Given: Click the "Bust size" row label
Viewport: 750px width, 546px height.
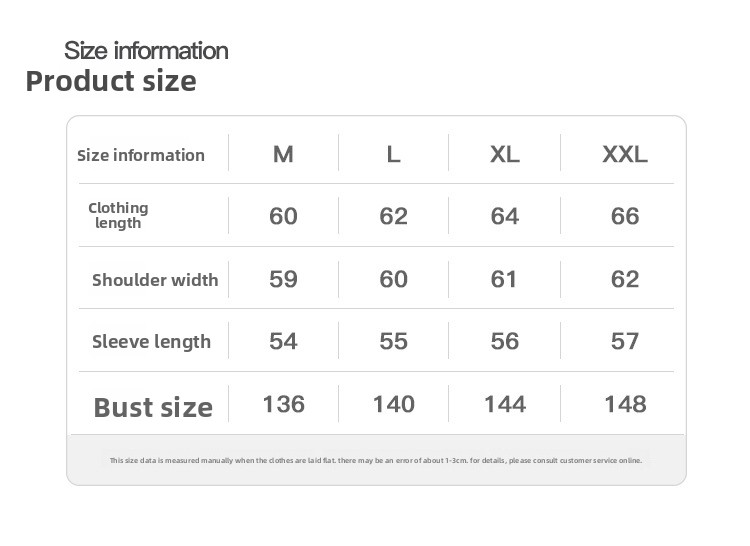Looking at the screenshot, I should (153, 407).
